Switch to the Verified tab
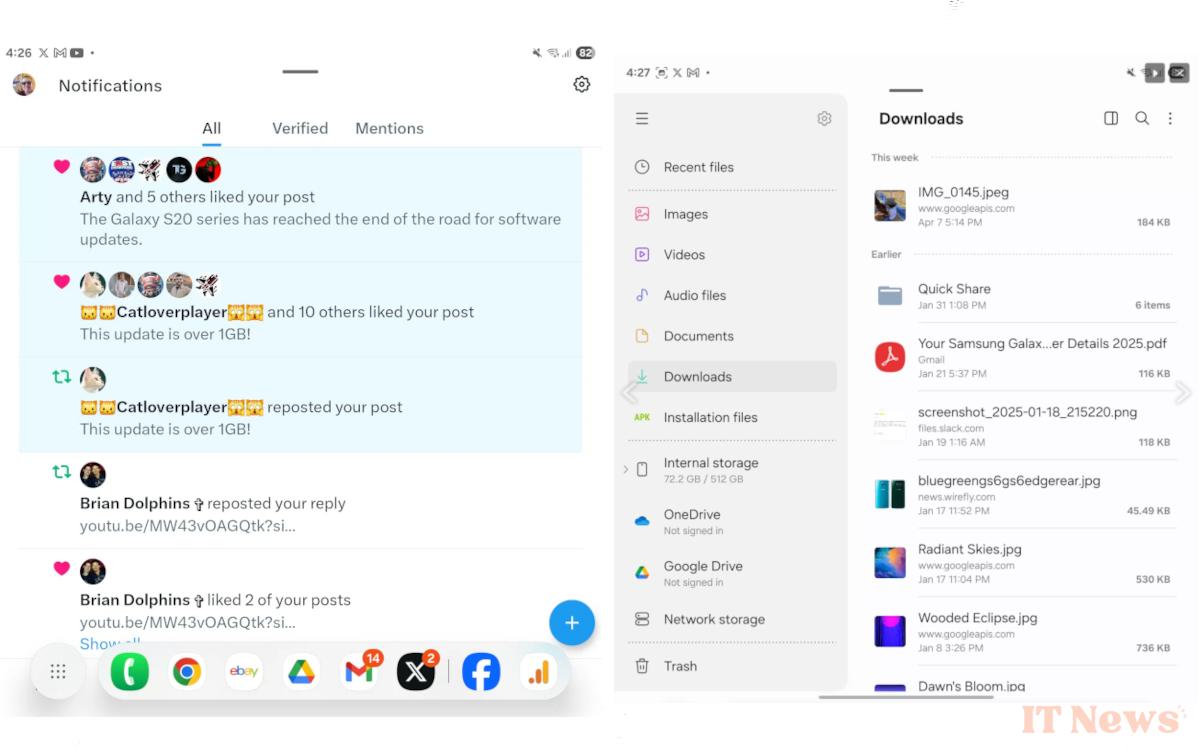 pos(300,128)
